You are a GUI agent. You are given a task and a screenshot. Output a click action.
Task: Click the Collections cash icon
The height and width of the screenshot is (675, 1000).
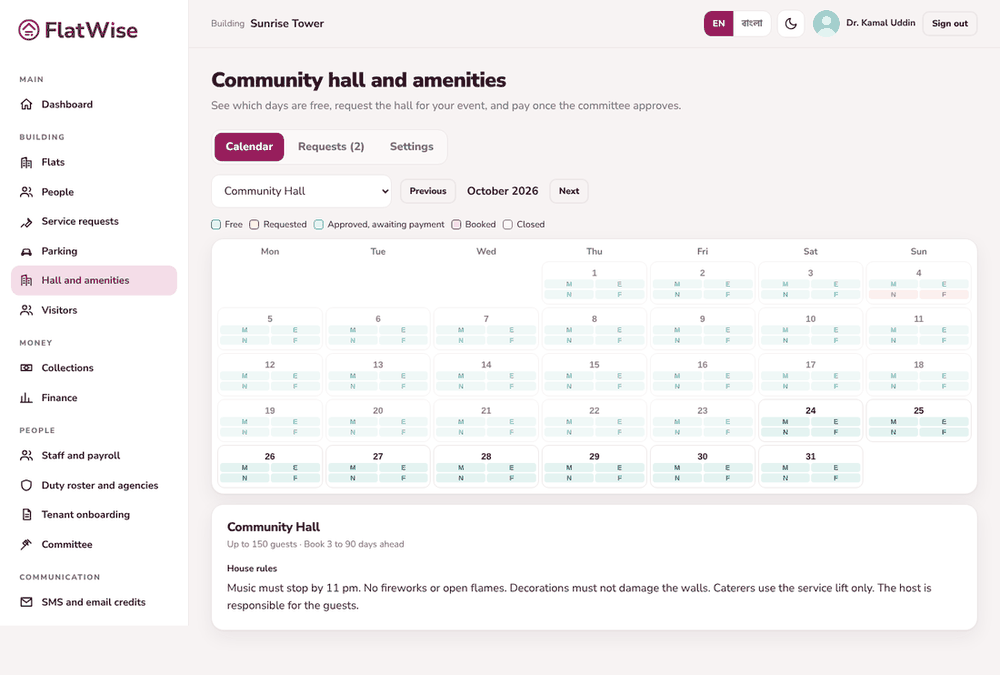pos(26,368)
